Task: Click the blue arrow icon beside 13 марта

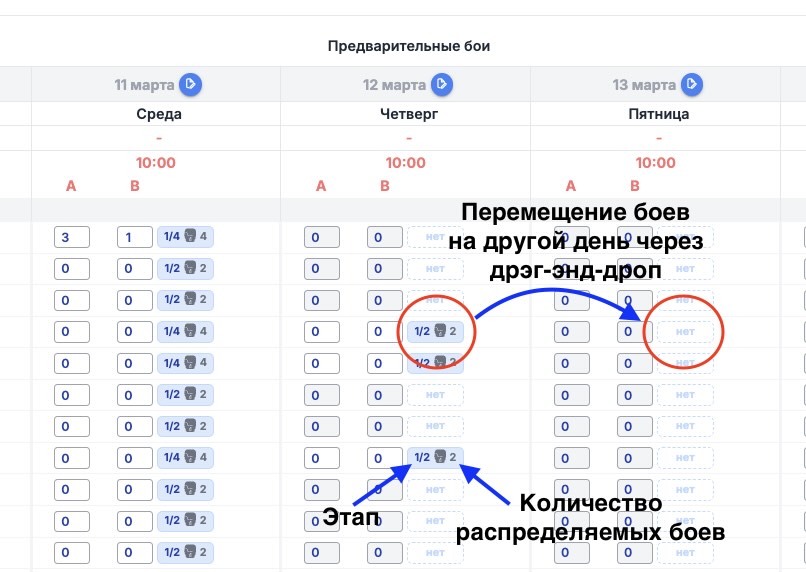Action: 689,85
